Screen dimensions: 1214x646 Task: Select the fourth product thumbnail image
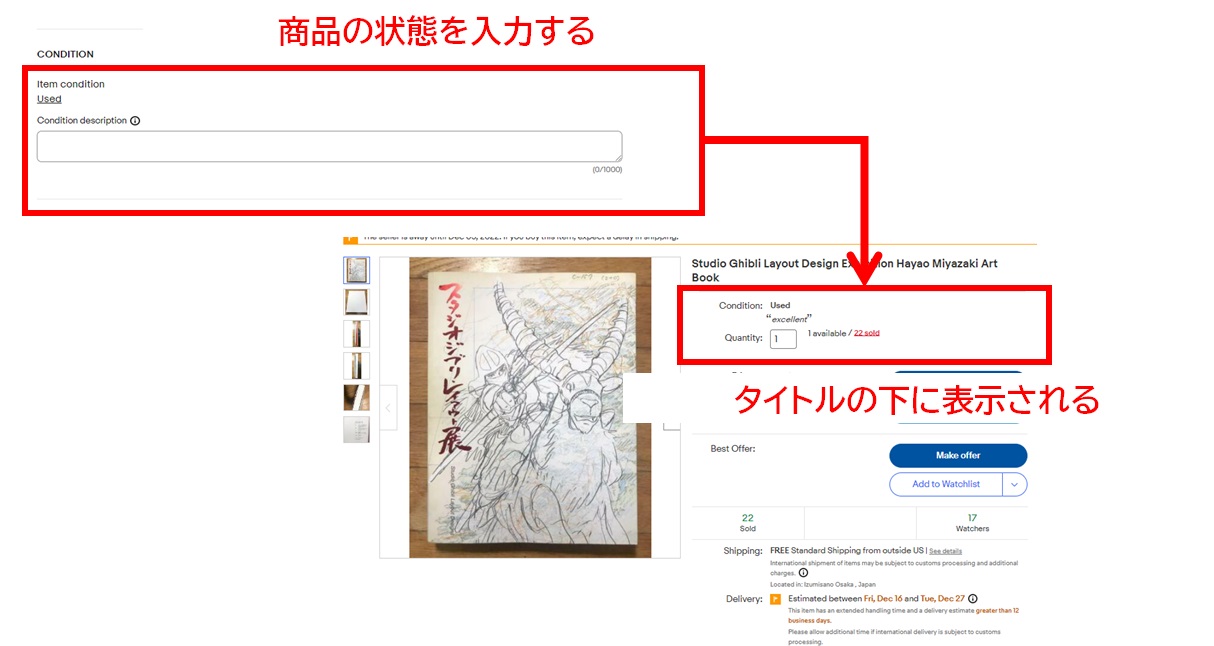click(x=356, y=366)
